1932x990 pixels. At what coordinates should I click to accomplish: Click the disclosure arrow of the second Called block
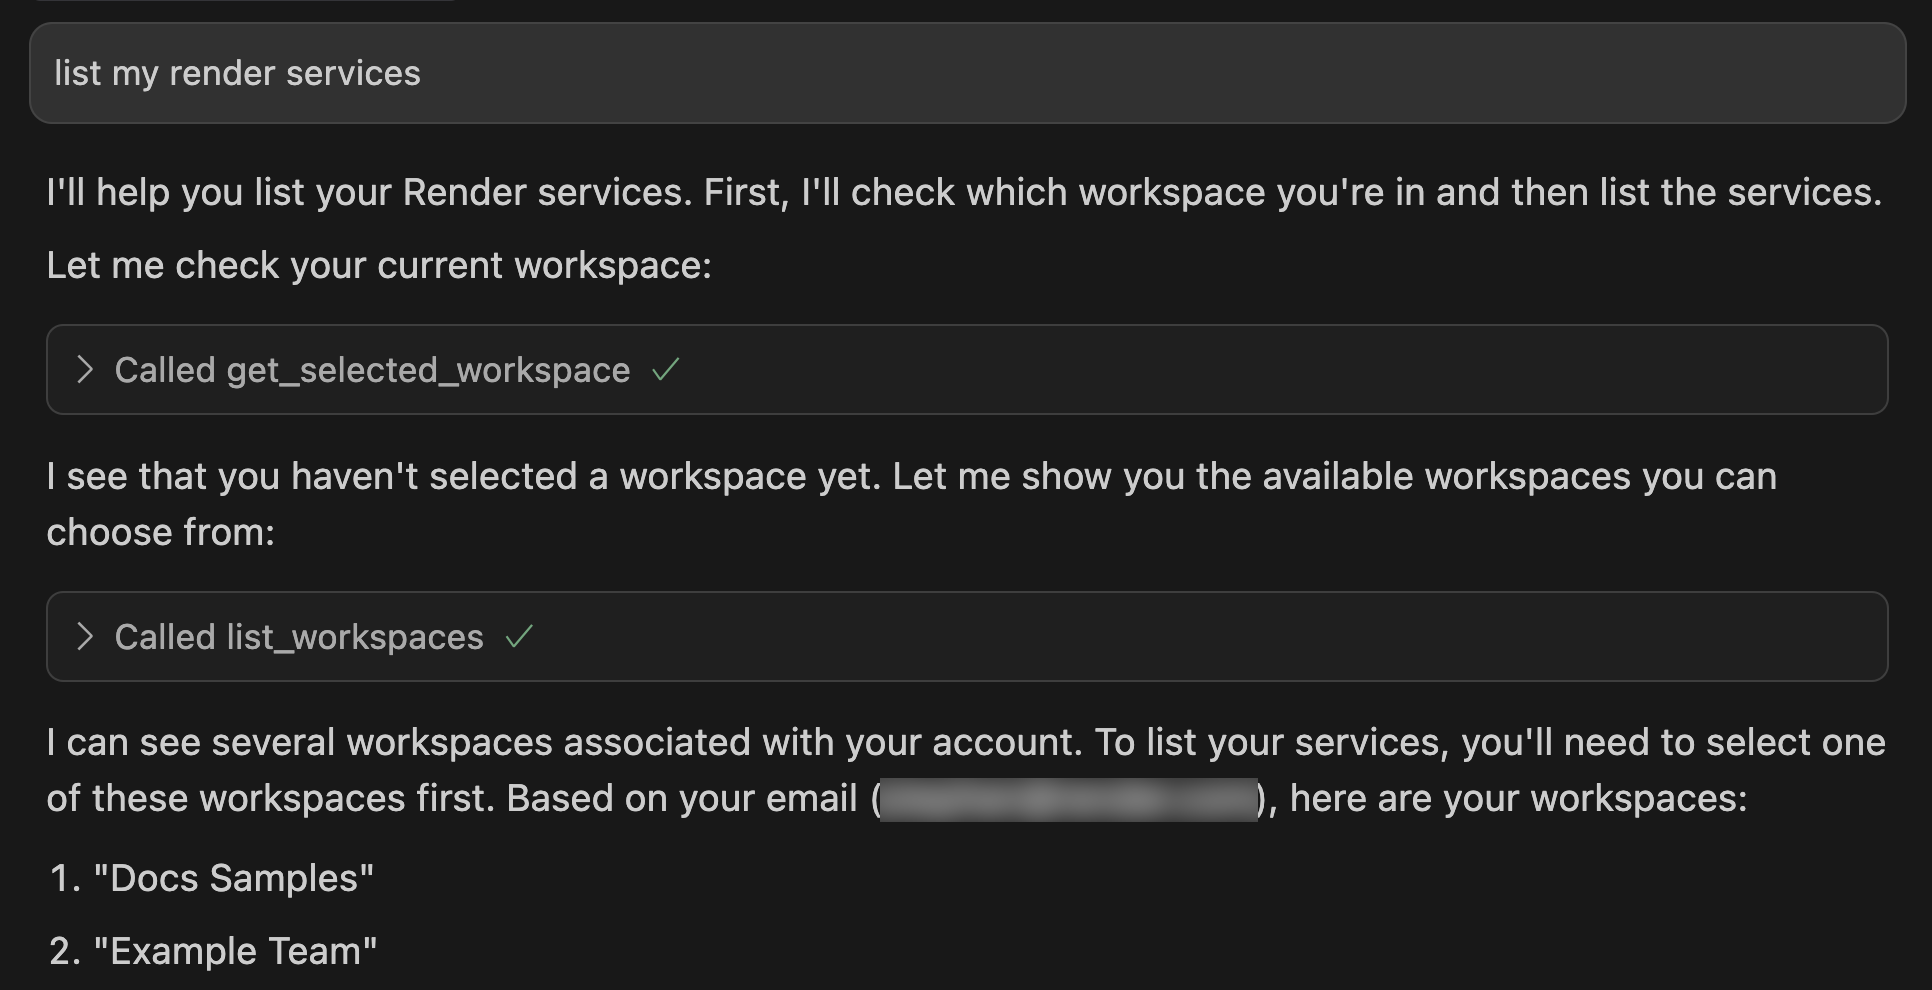84,636
